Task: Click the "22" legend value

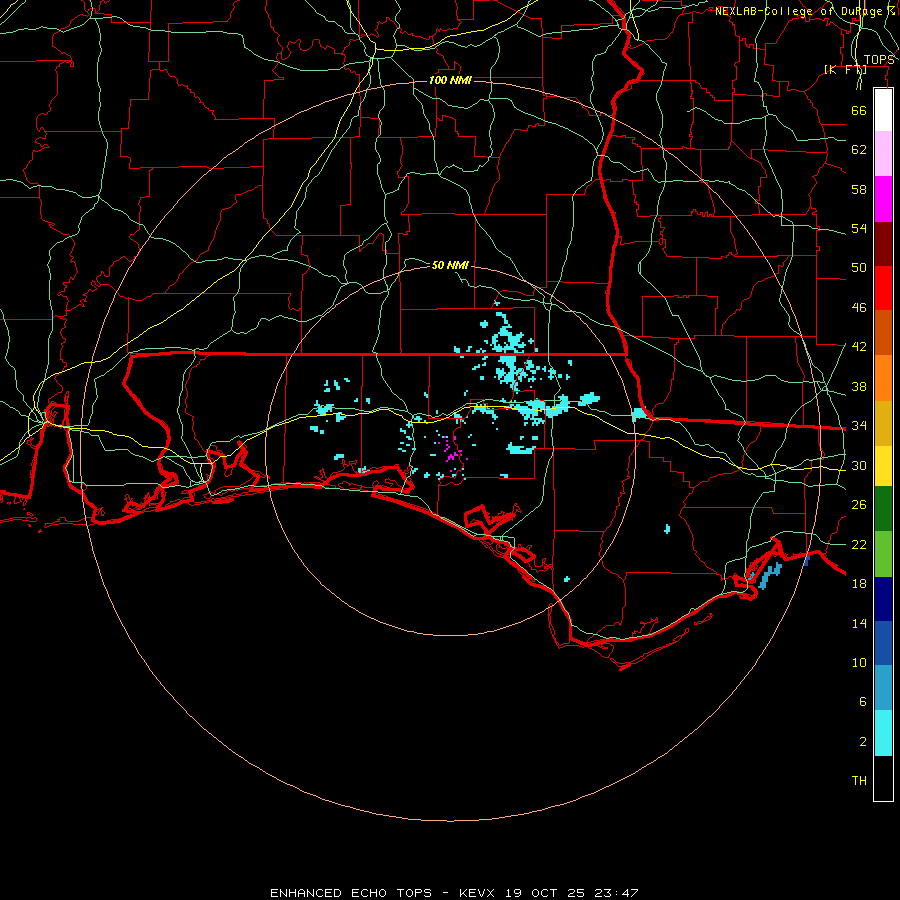Action: click(859, 544)
